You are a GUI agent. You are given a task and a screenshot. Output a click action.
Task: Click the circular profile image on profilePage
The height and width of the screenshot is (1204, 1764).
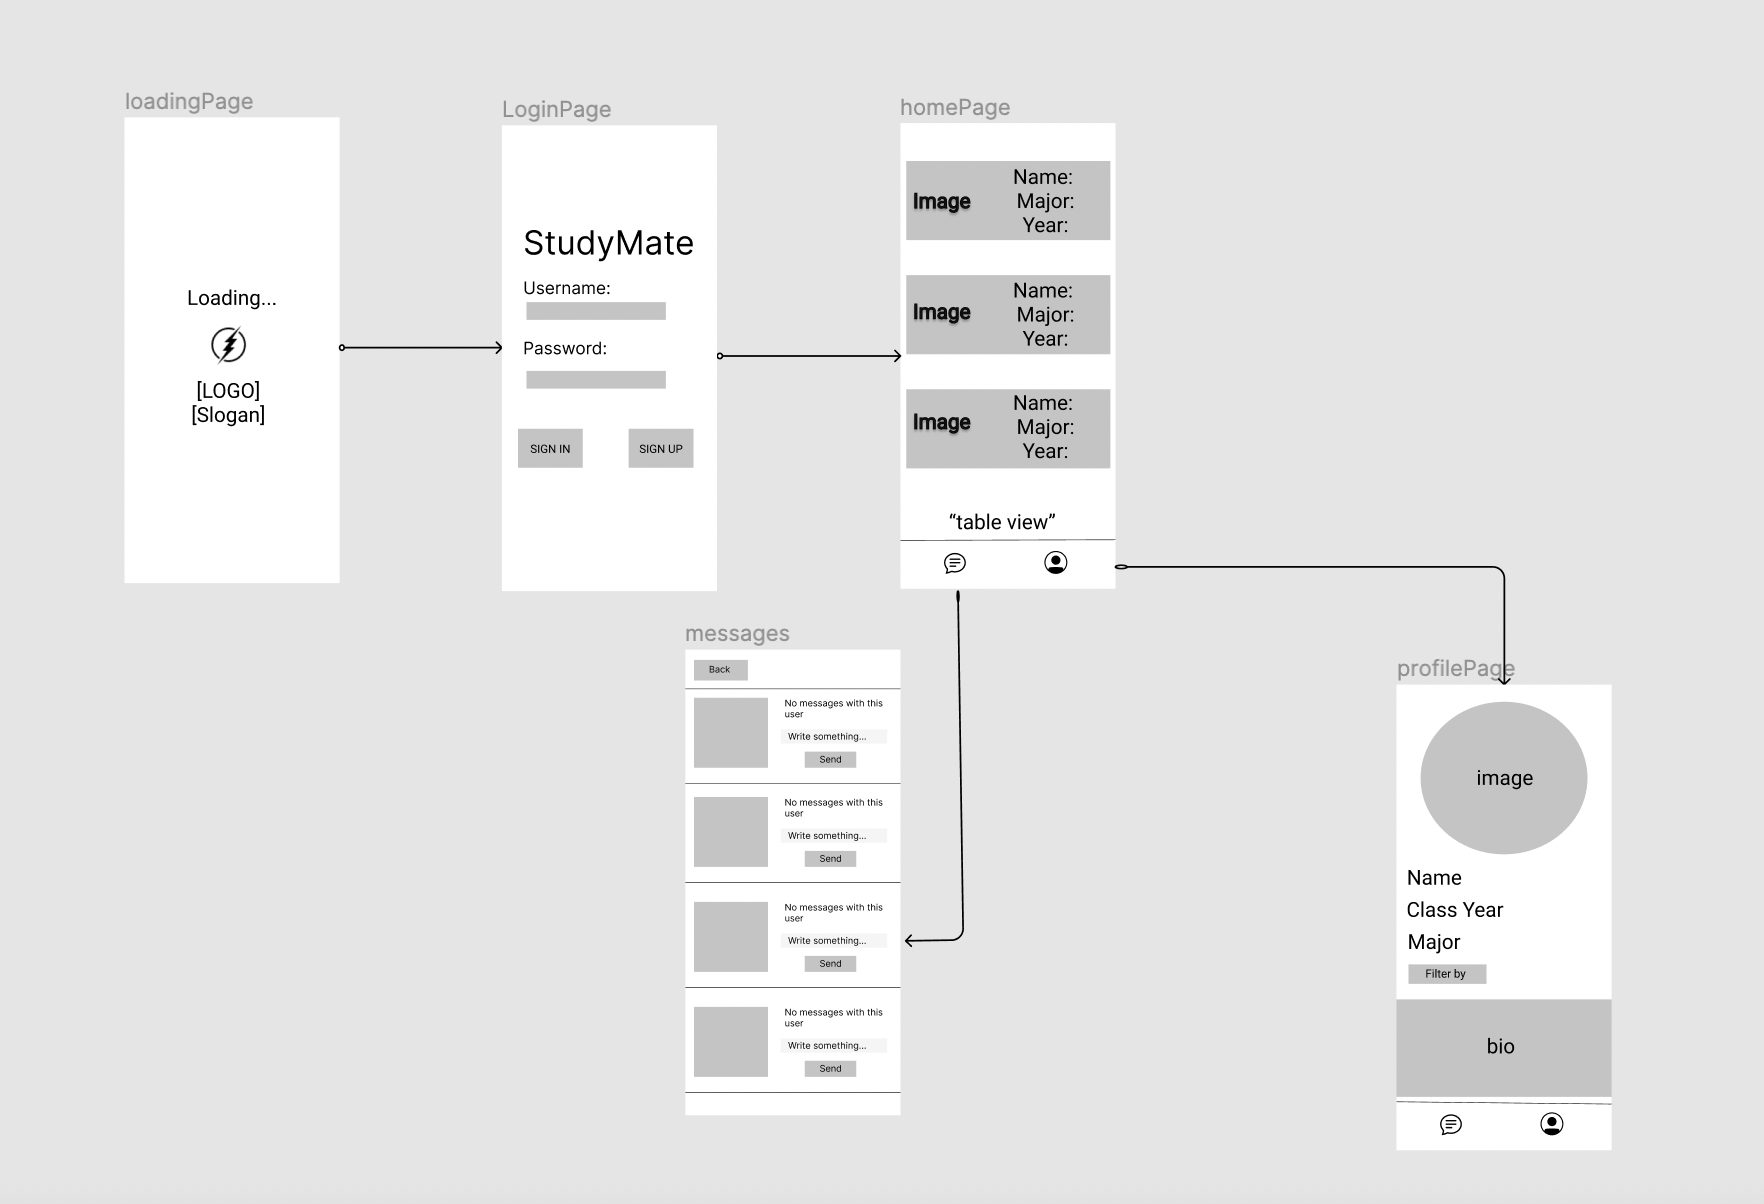tap(1503, 778)
